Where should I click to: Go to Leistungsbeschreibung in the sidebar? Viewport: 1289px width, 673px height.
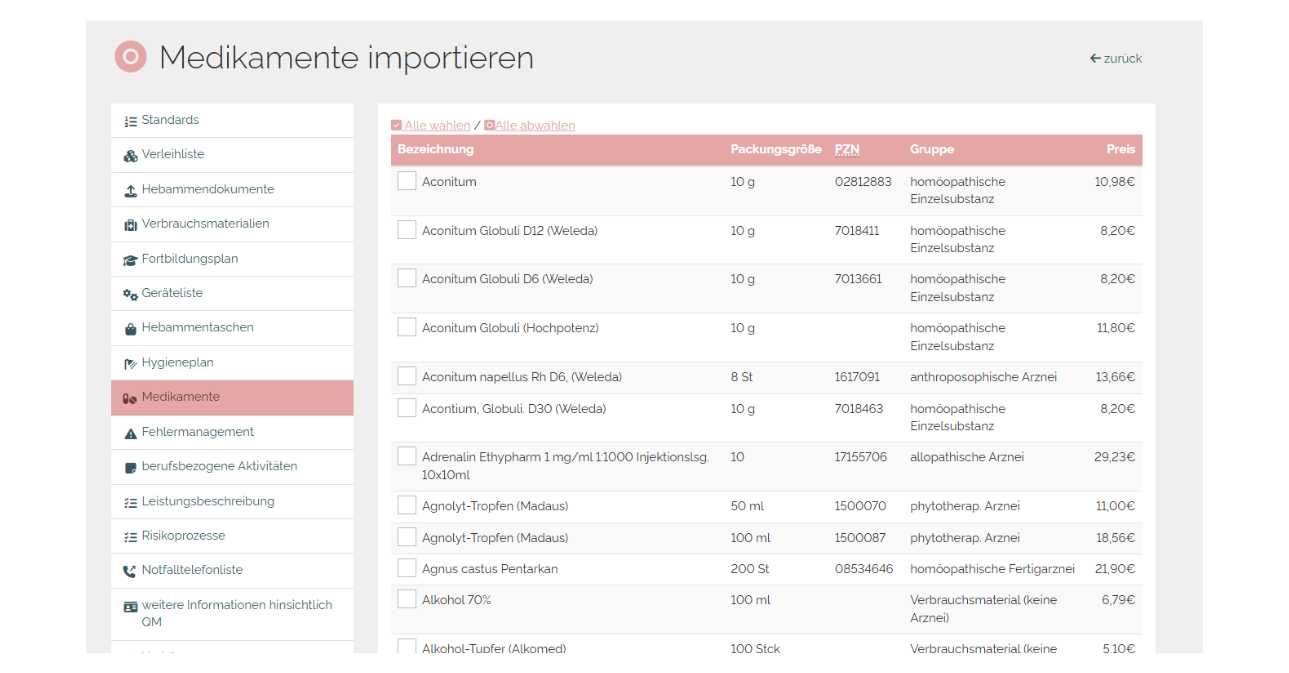coord(207,501)
